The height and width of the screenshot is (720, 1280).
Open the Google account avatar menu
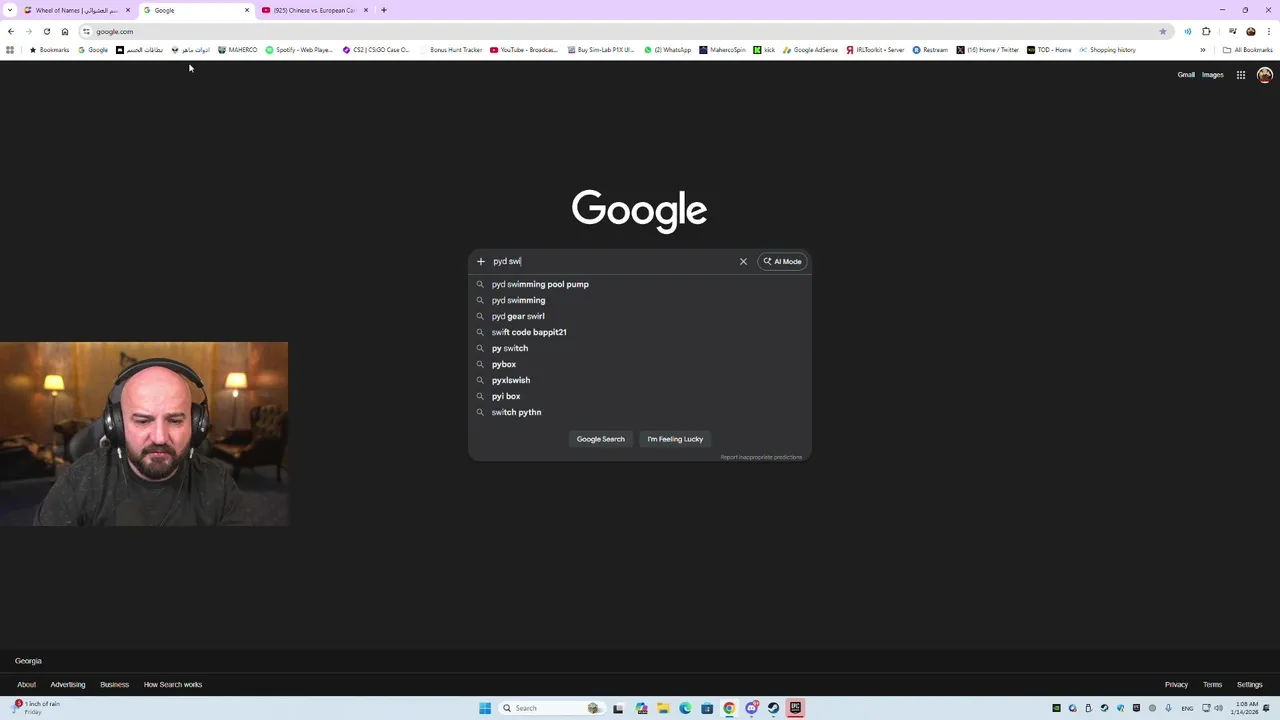(x=1265, y=75)
